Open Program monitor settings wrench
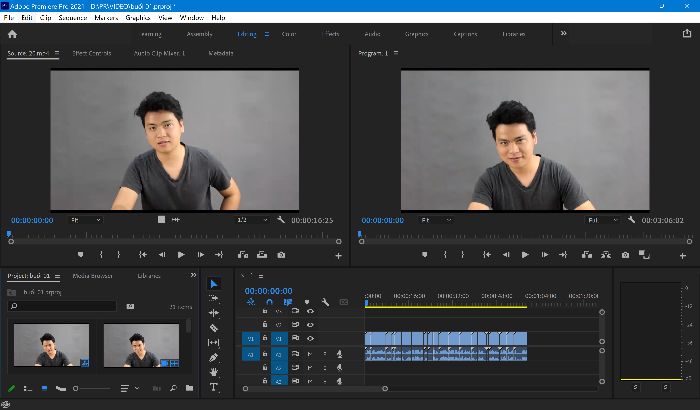This screenshot has width=700, height=410. click(x=631, y=220)
